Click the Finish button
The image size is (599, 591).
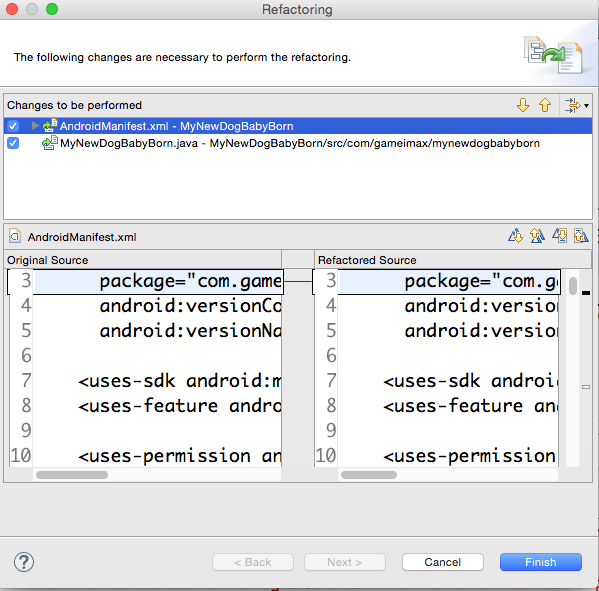pos(541,562)
